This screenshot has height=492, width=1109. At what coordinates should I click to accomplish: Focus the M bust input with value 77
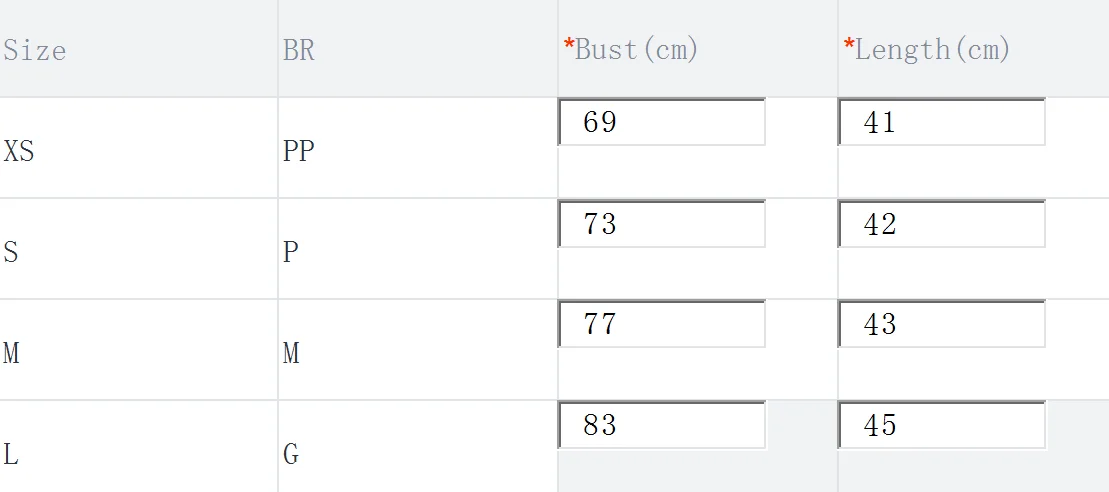coord(661,325)
